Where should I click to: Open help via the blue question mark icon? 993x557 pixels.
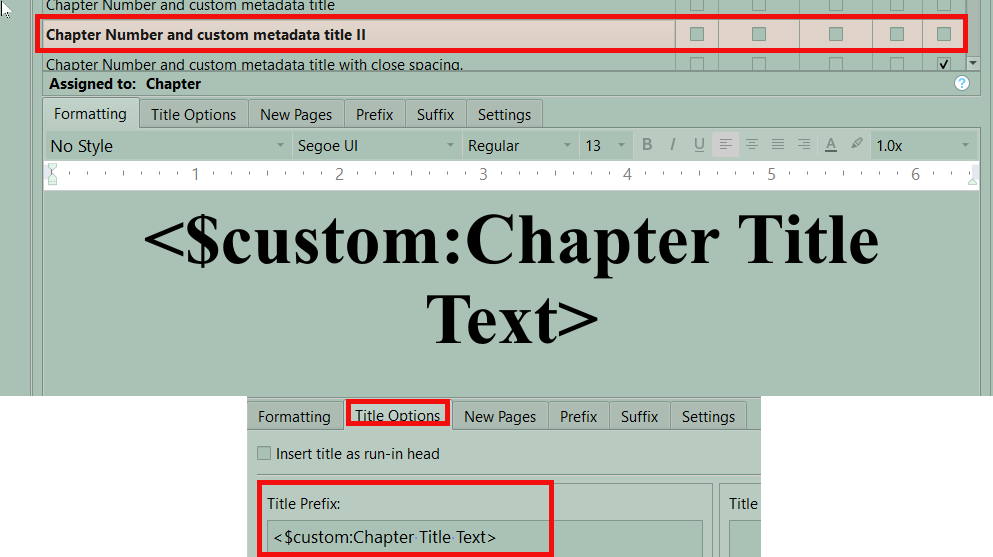click(962, 84)
